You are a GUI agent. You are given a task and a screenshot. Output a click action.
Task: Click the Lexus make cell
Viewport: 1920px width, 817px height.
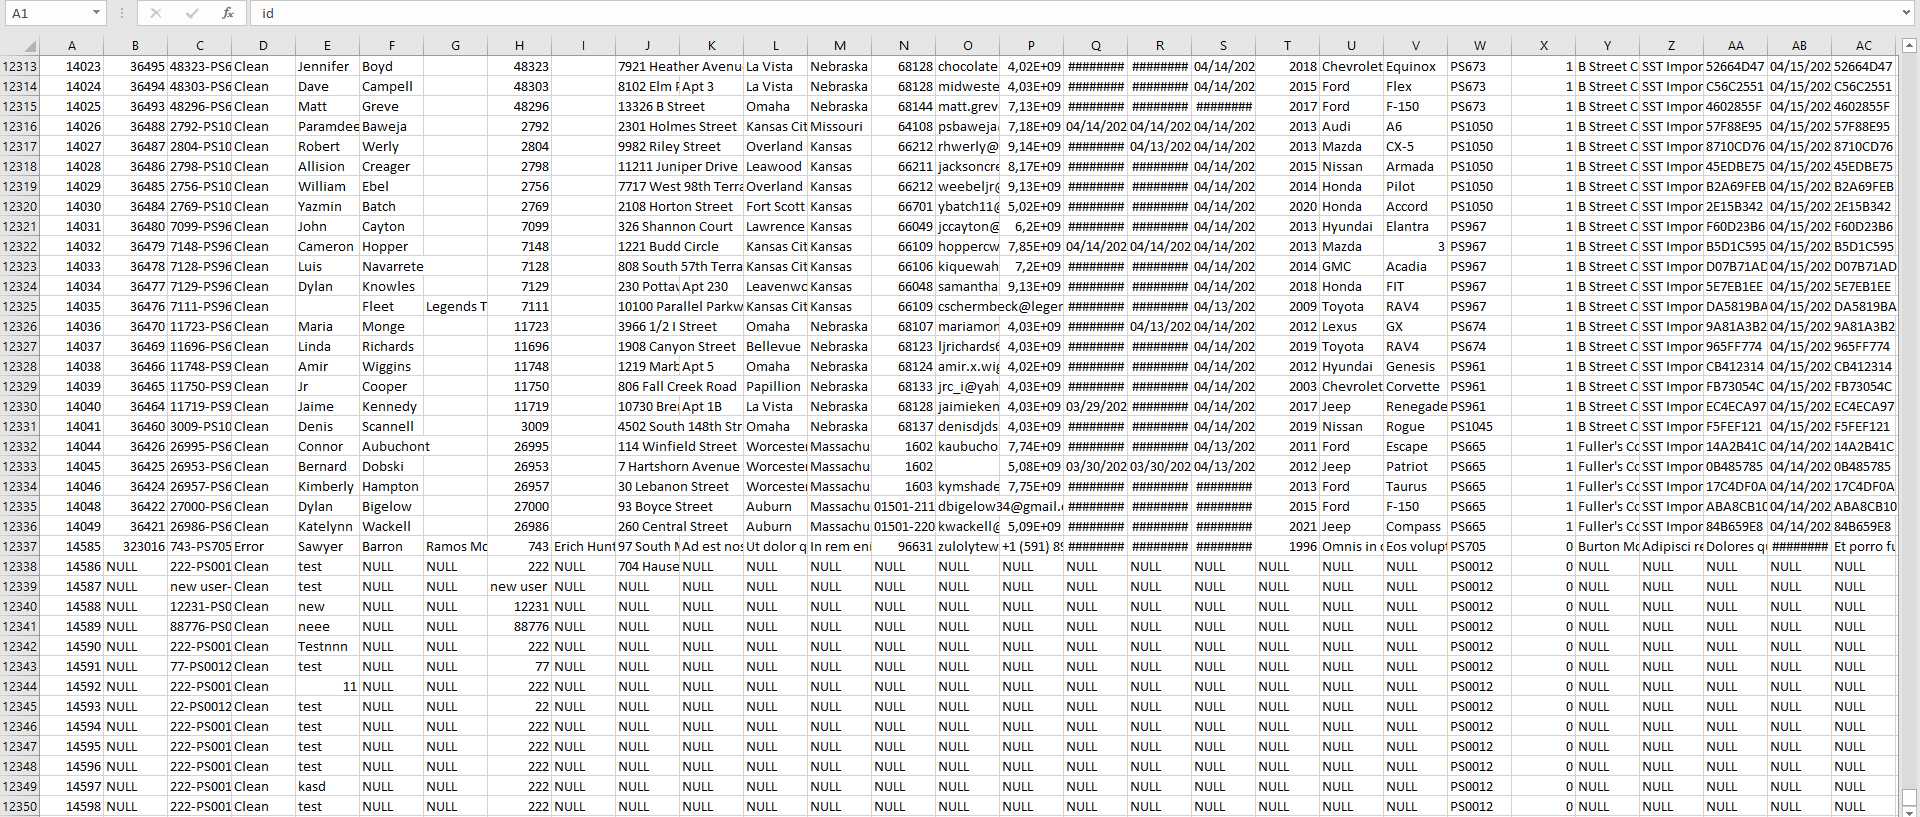tap(1351, 326)
